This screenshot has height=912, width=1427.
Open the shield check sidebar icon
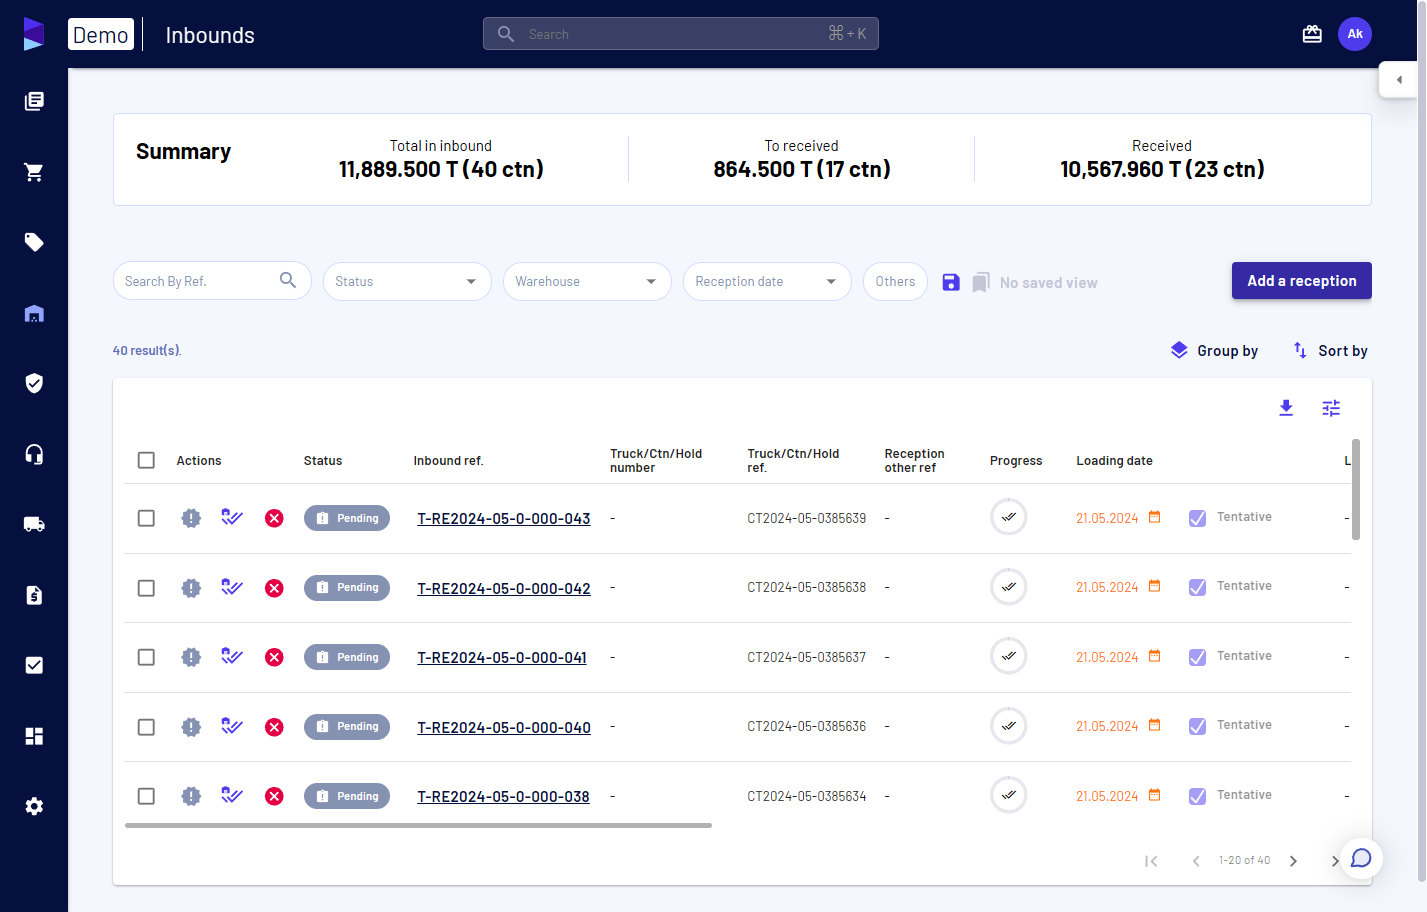(x=34, y=383)
